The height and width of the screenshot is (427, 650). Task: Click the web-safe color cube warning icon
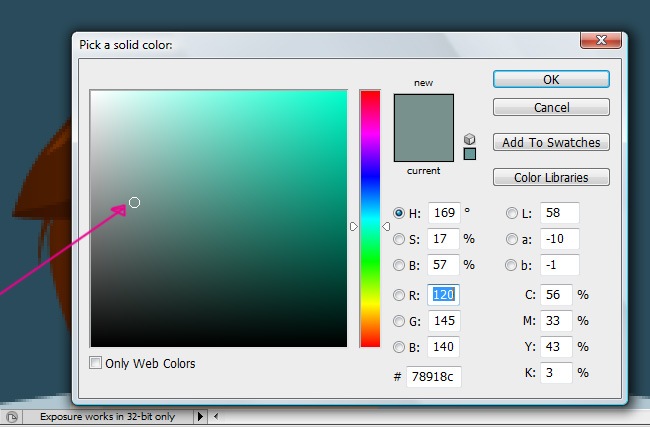pyautogui.click(x=470, y=138)
